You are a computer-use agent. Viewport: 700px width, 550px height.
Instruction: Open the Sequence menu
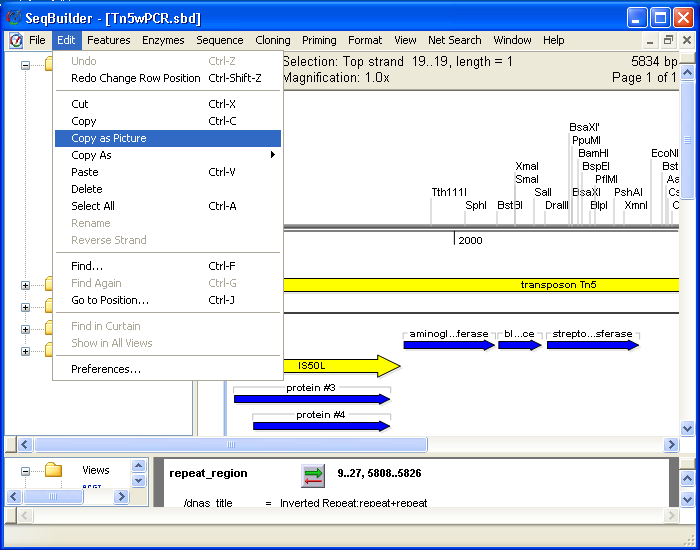(x=220, y=40)
